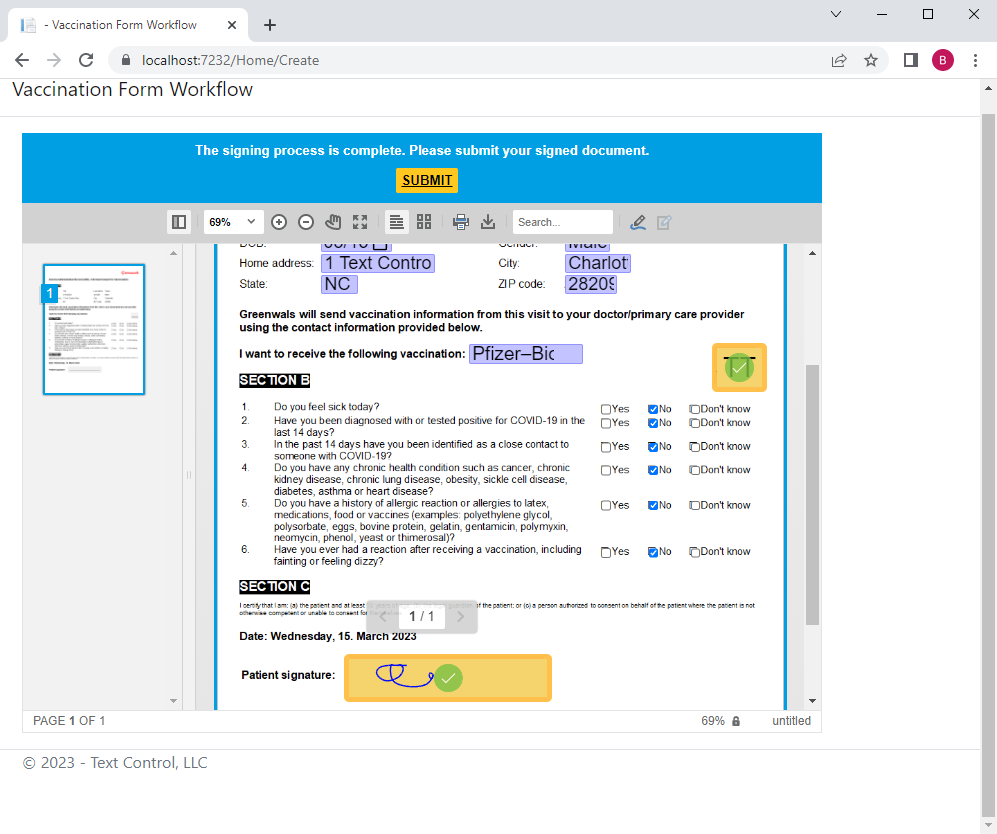This screenshot has height=834, width=997.
Task: Click the address bar URL
Action: (x=230, y=60)
